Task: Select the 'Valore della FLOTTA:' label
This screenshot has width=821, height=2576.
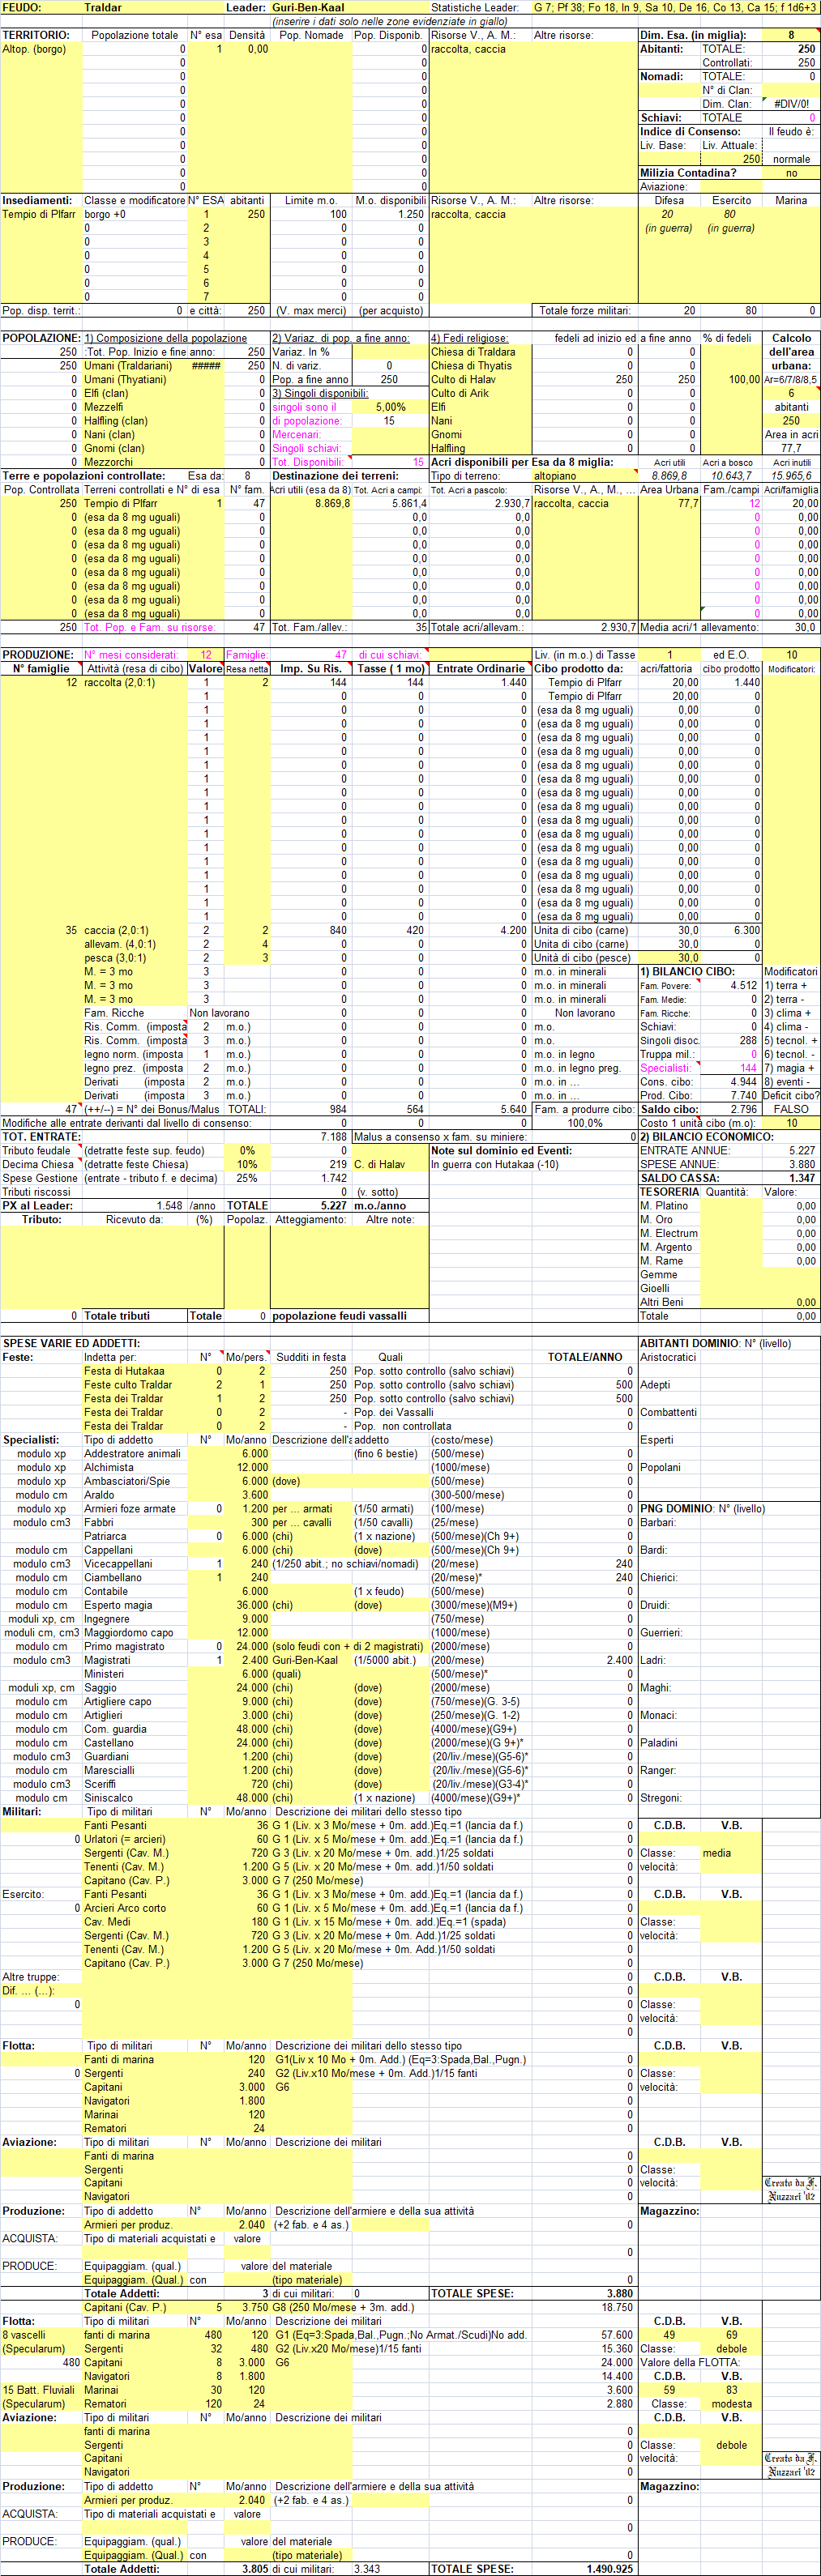Action: 689,2362
